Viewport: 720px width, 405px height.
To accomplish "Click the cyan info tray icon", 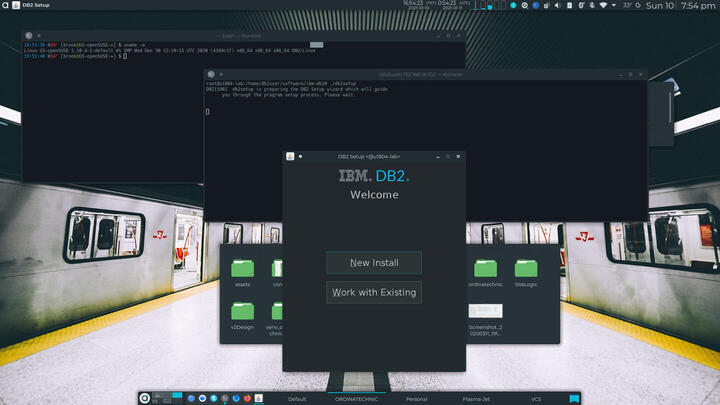I will pos(513,6).
